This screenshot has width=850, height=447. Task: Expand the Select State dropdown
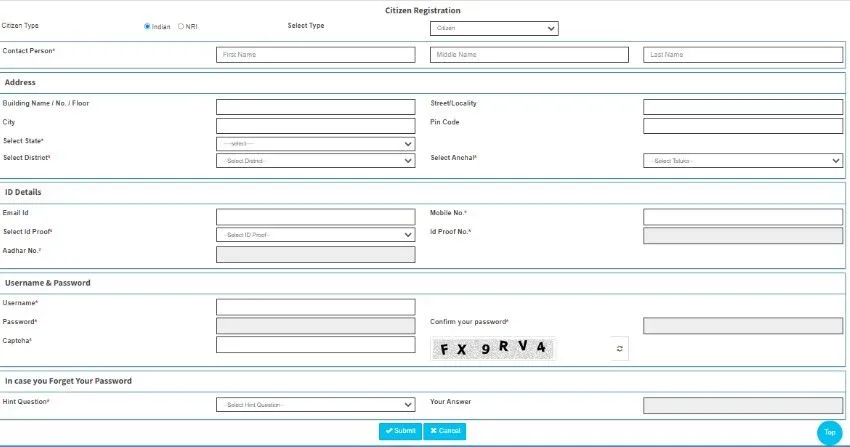(x=315, y=144)
